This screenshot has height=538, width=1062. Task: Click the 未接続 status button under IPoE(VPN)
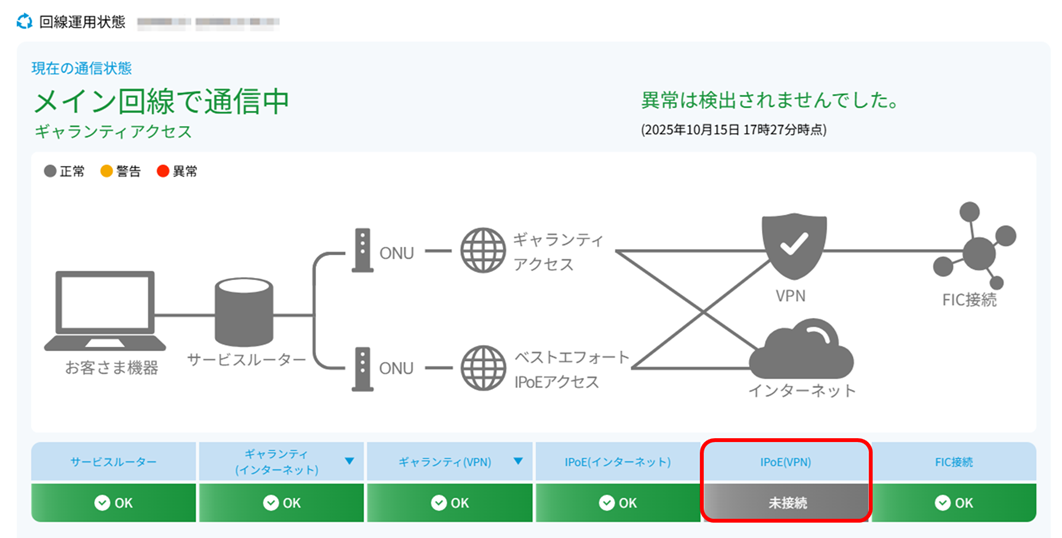pos(786,503)
